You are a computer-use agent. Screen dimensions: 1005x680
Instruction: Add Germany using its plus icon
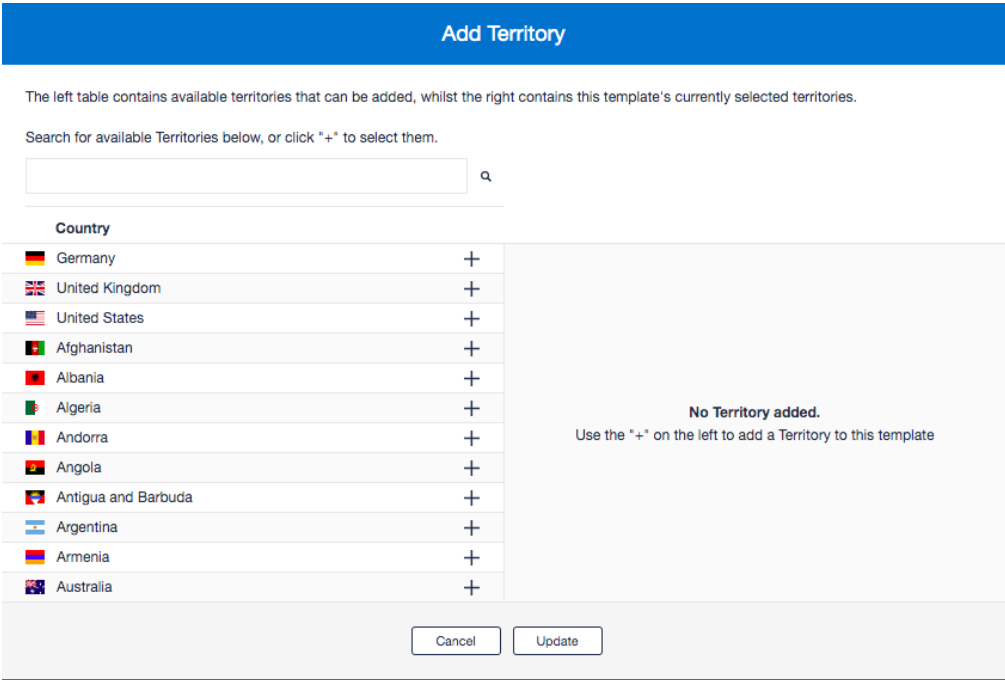[472, 259]
